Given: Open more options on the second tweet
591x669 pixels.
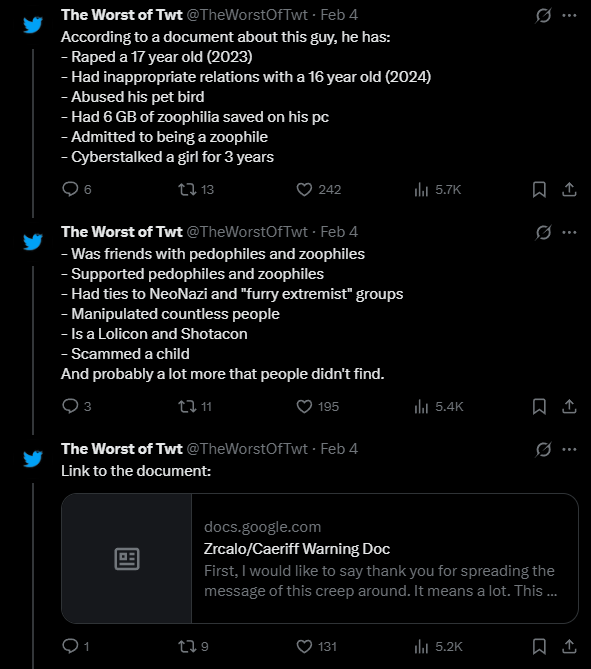Looking at the screenshot, I should click(x=569, y=233).
